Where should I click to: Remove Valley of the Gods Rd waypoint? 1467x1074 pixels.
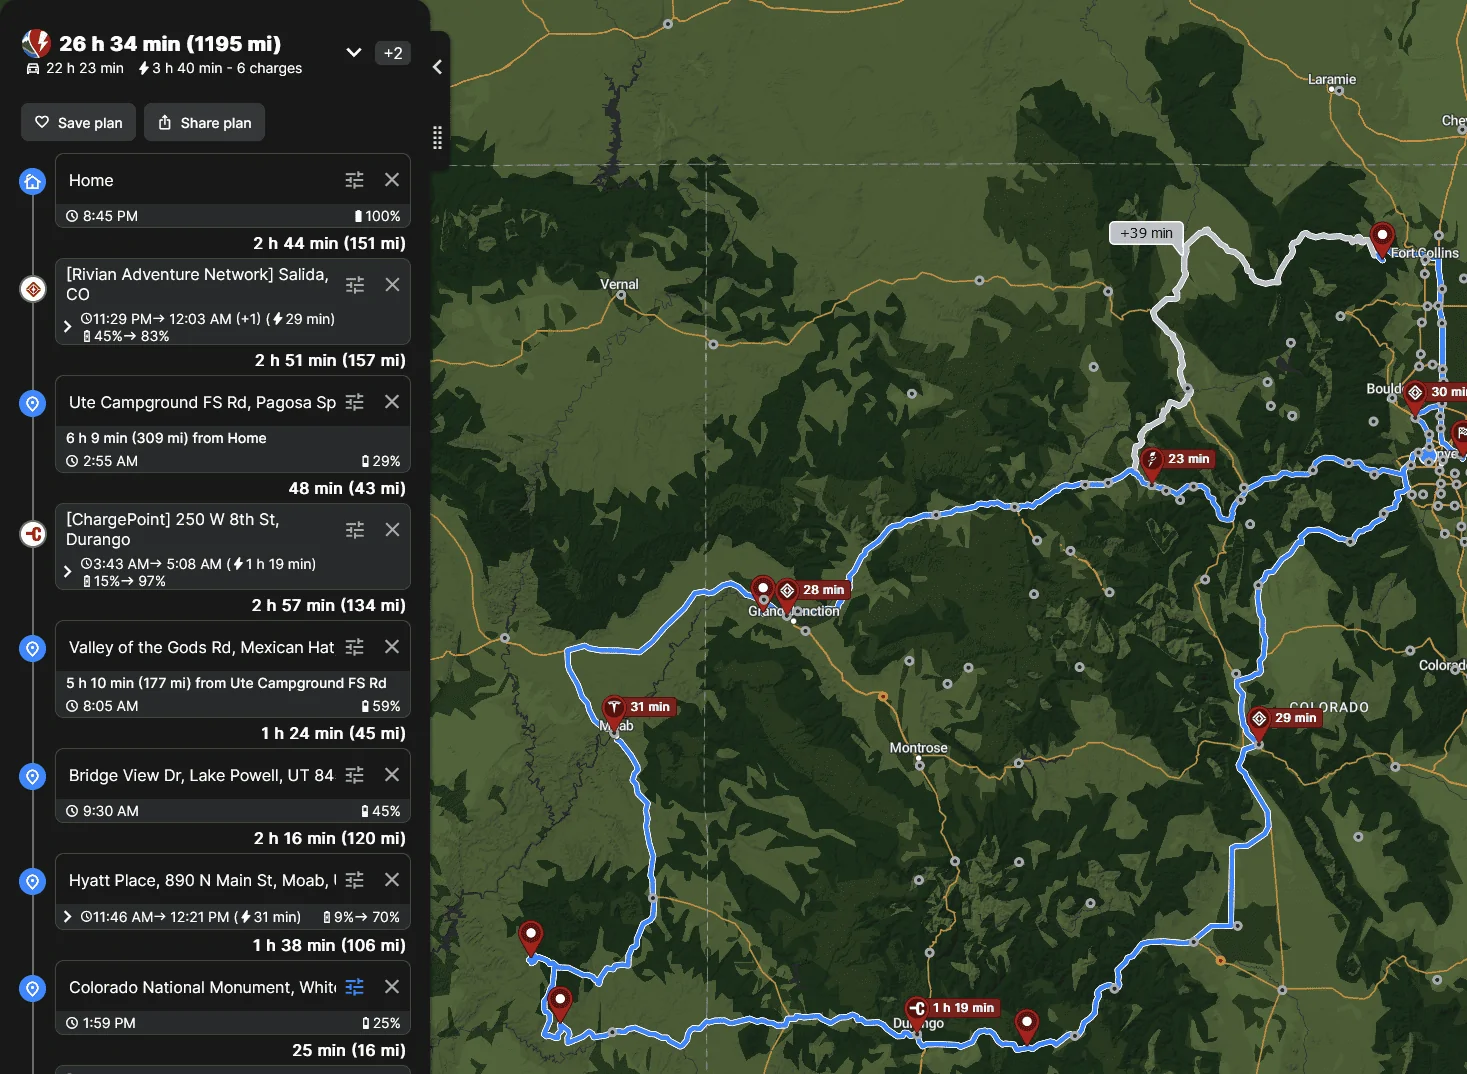point(392,647)
